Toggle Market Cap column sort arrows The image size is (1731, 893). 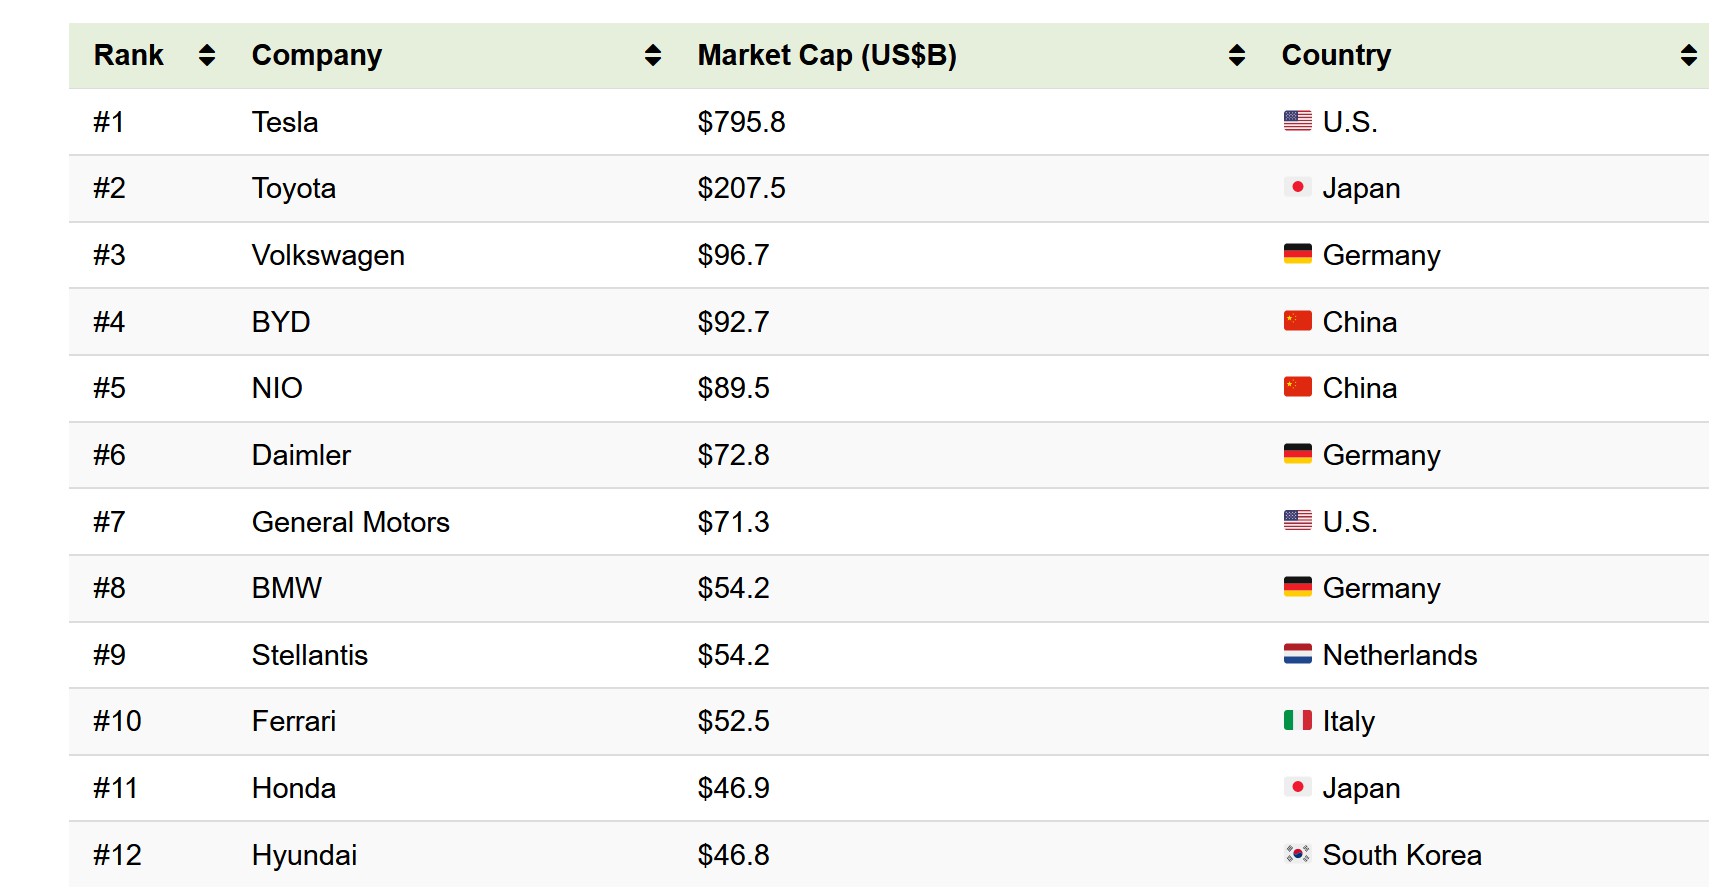(x=1237, y=55)
